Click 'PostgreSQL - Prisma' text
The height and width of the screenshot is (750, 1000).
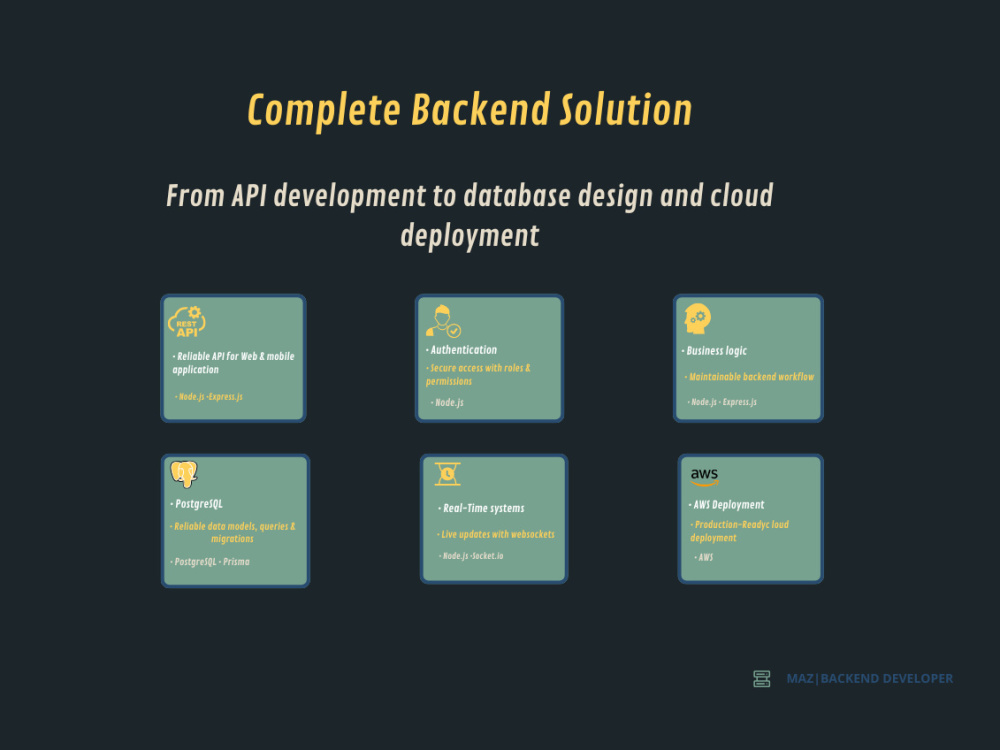point(210,562)
